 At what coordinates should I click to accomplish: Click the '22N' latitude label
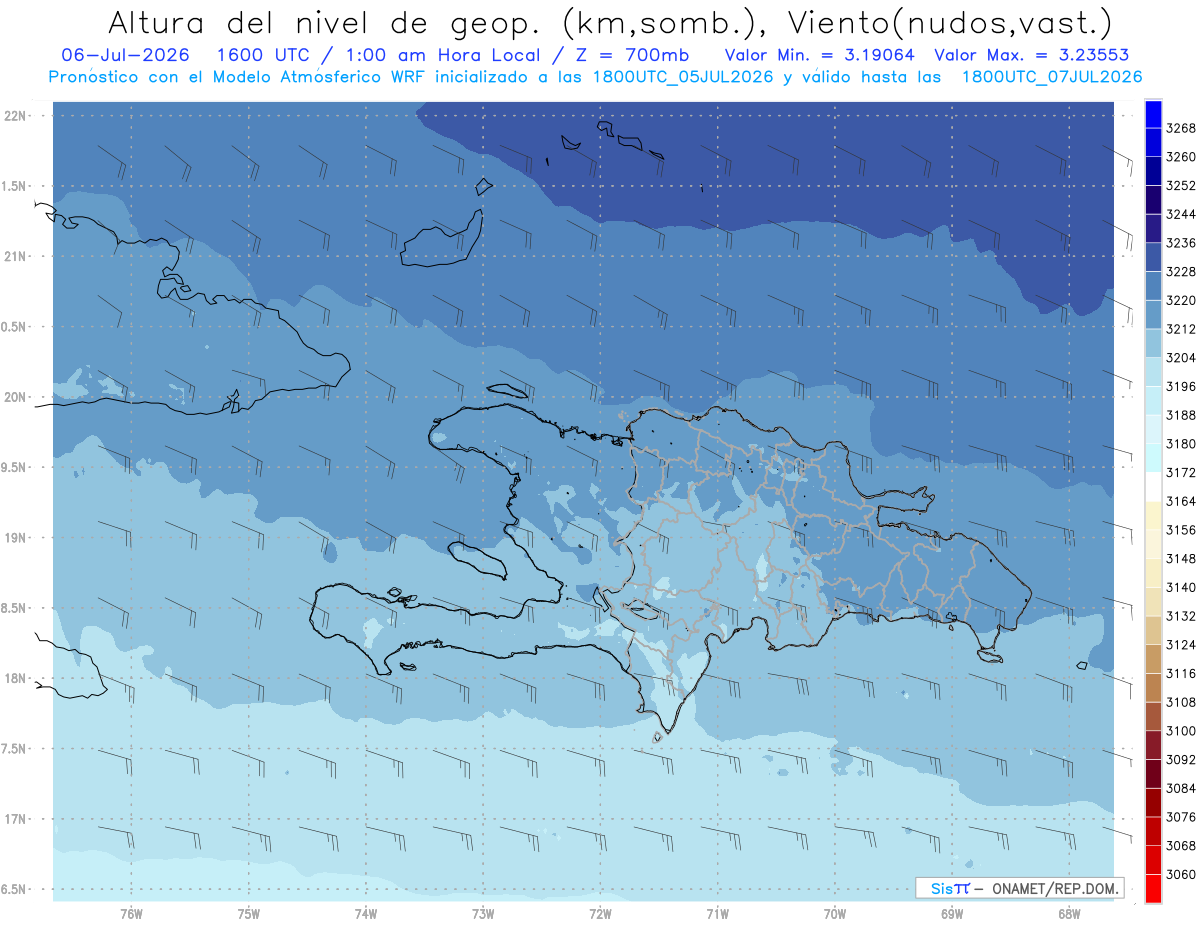[x=16, y=116]
